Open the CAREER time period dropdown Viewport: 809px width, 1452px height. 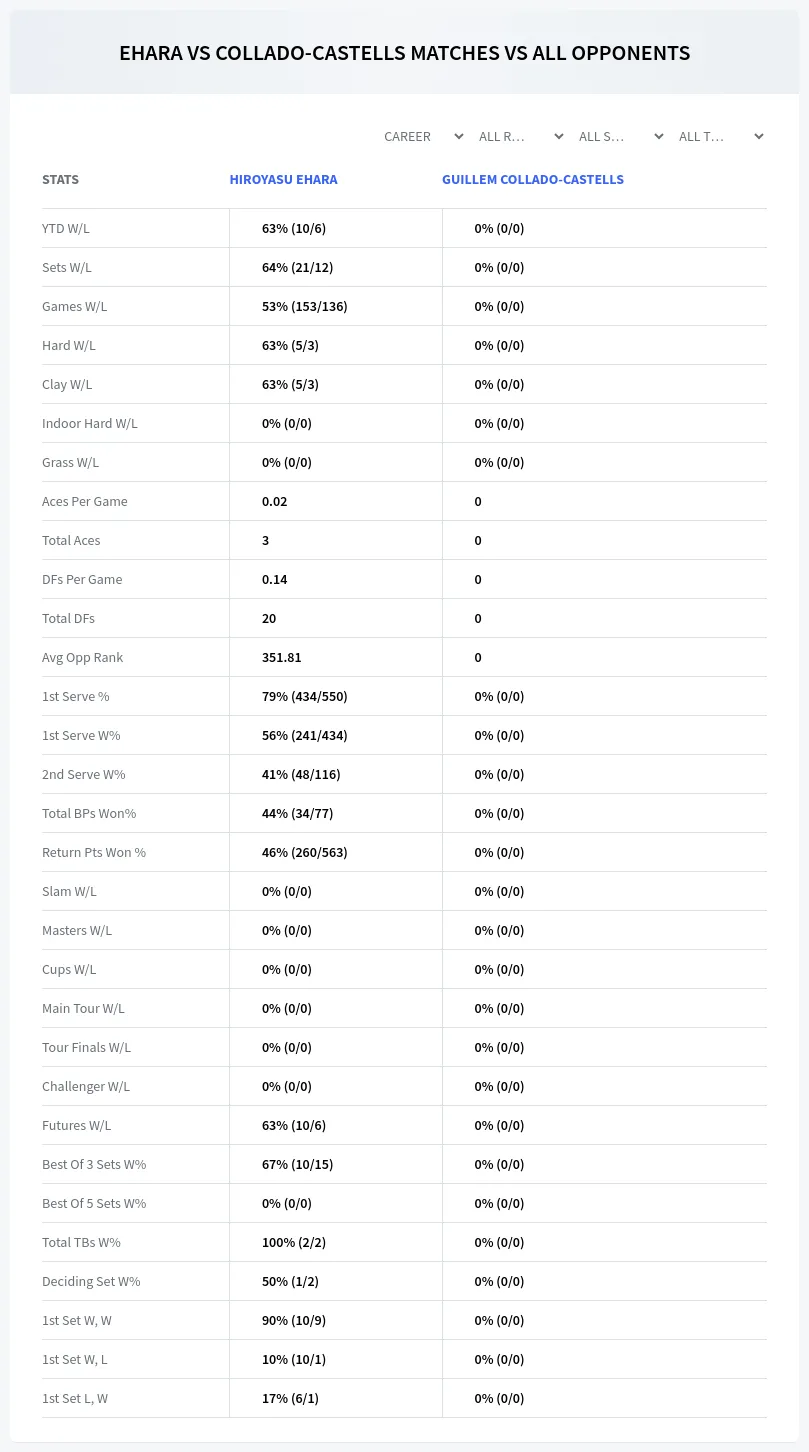pos(423,136)
